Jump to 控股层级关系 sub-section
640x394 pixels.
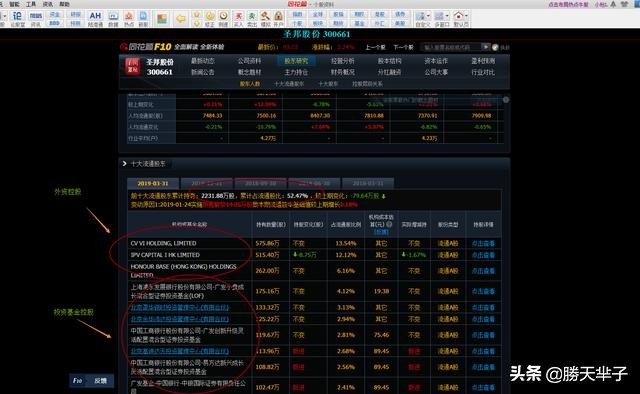pos(367,84)
